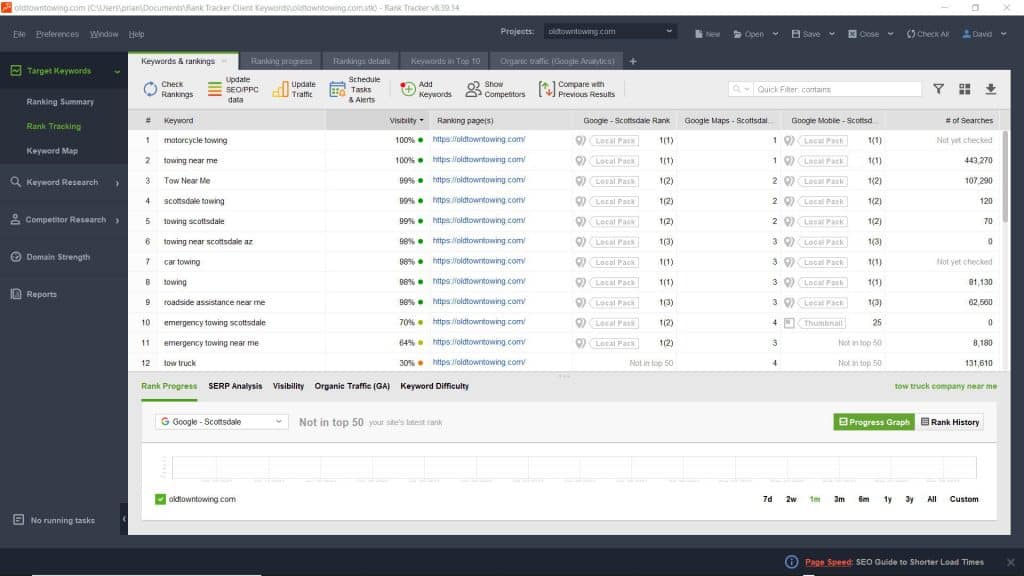1024x576 pixels.
Task: Expand the Open button dropdown arrow
Action: click(x=775, y=34)
